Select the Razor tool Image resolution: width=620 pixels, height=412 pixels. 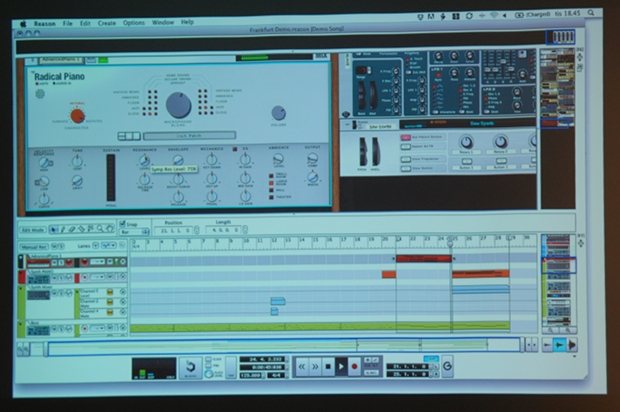click(x=81, y=229)
